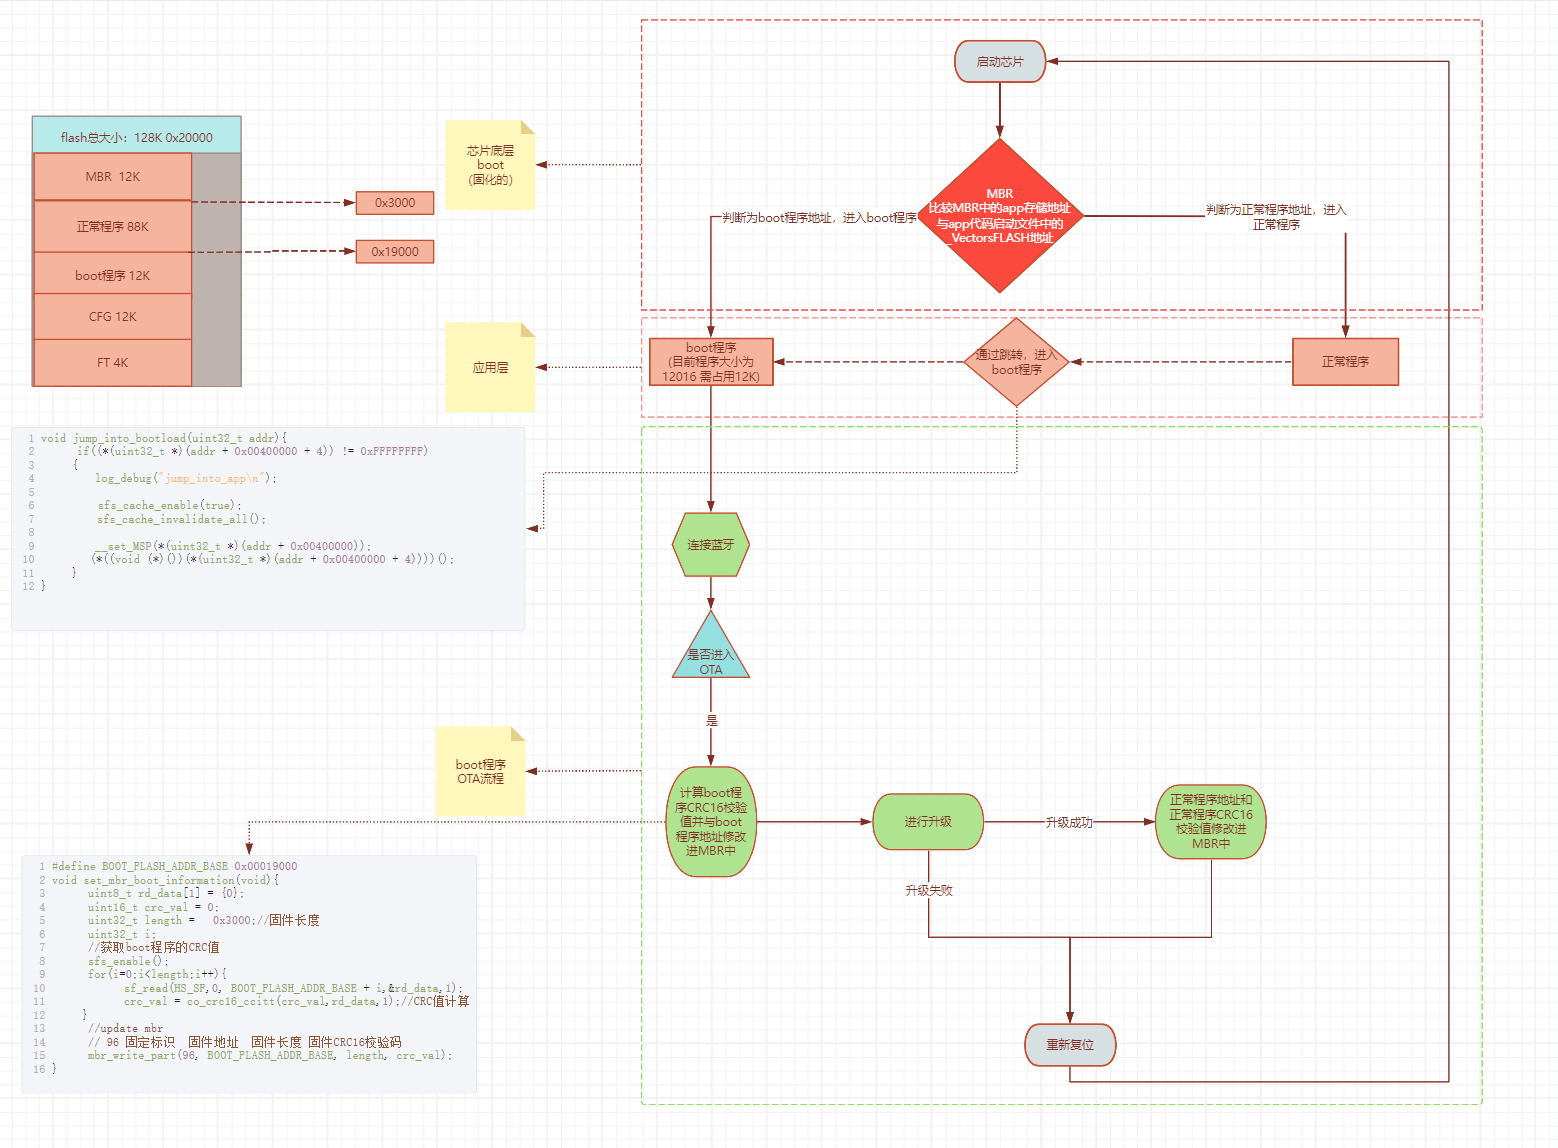The width and height of the screenshot is (1558, 1148).
Task: Select the 判断为boot程序地址 edge label
Action: tap(819, 218)
